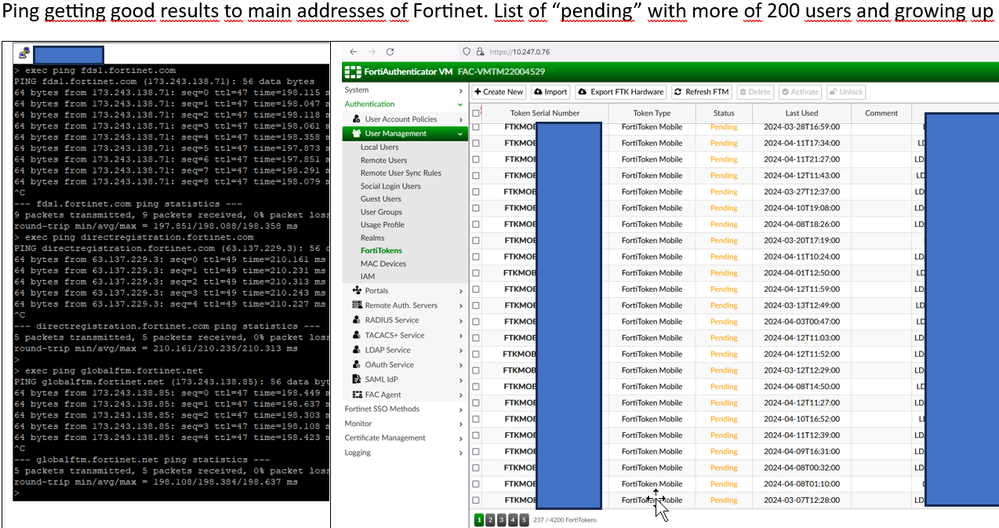The height and width of the screenshot is (528, 999).
Task: Click the Remote Auth. Servers icon
Action: pyautogui.click(x=357, y=305)
